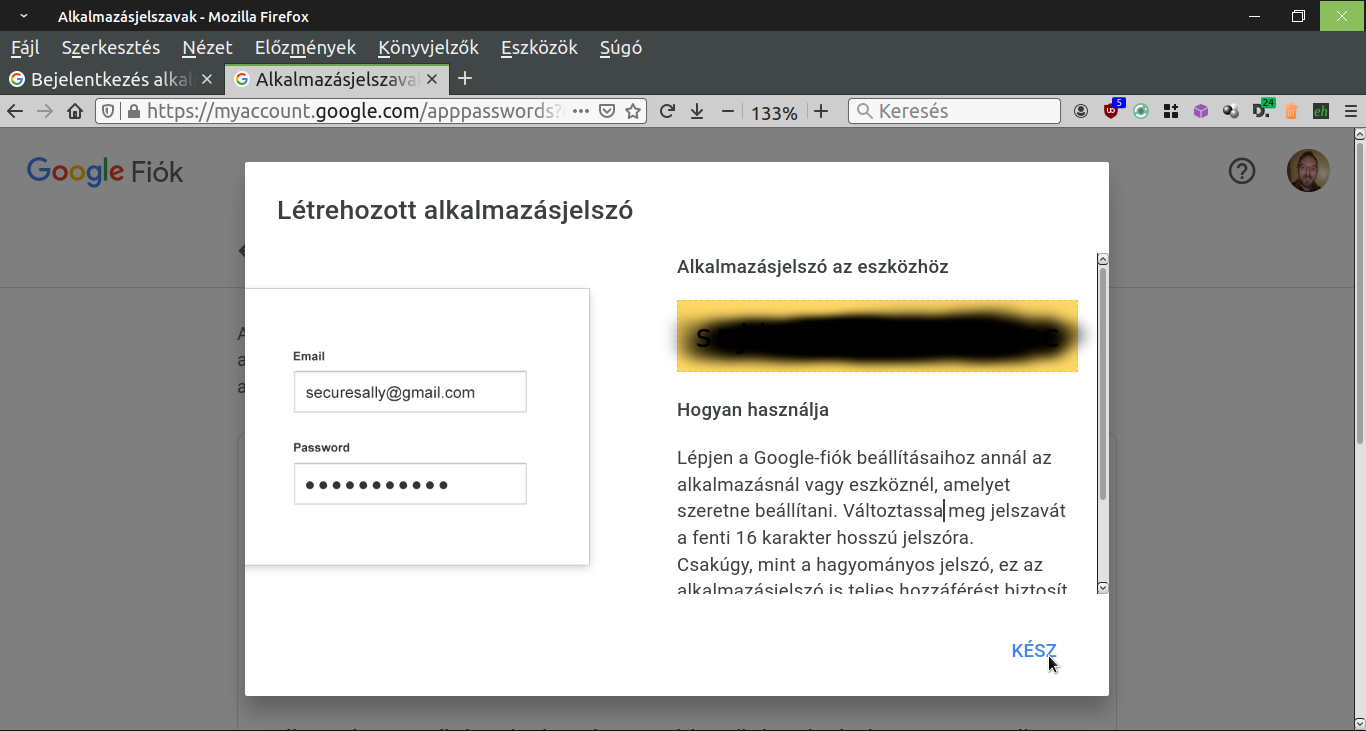1366x731 pixels.
Task: Click the page vertical scrollbar thumb
Action: (1358, 292)
